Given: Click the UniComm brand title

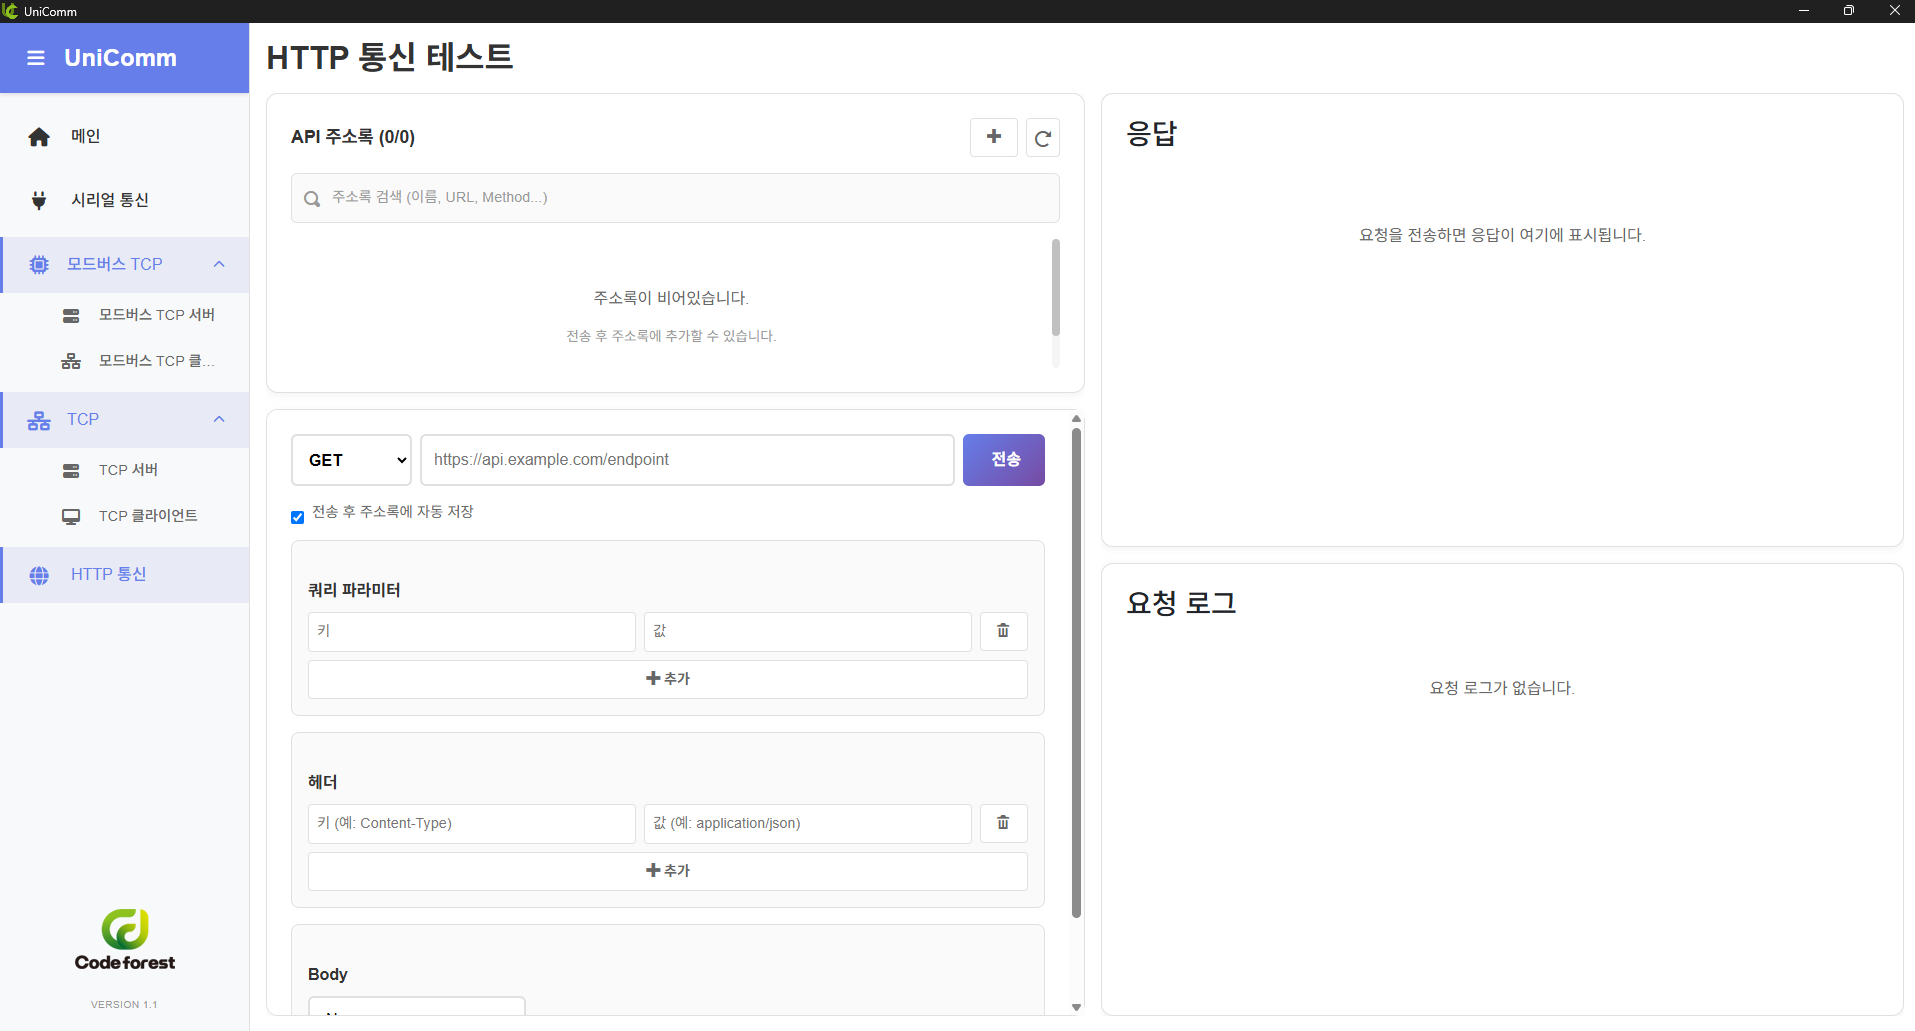Looking at the screenshot, I should click(x=121, y=58).
